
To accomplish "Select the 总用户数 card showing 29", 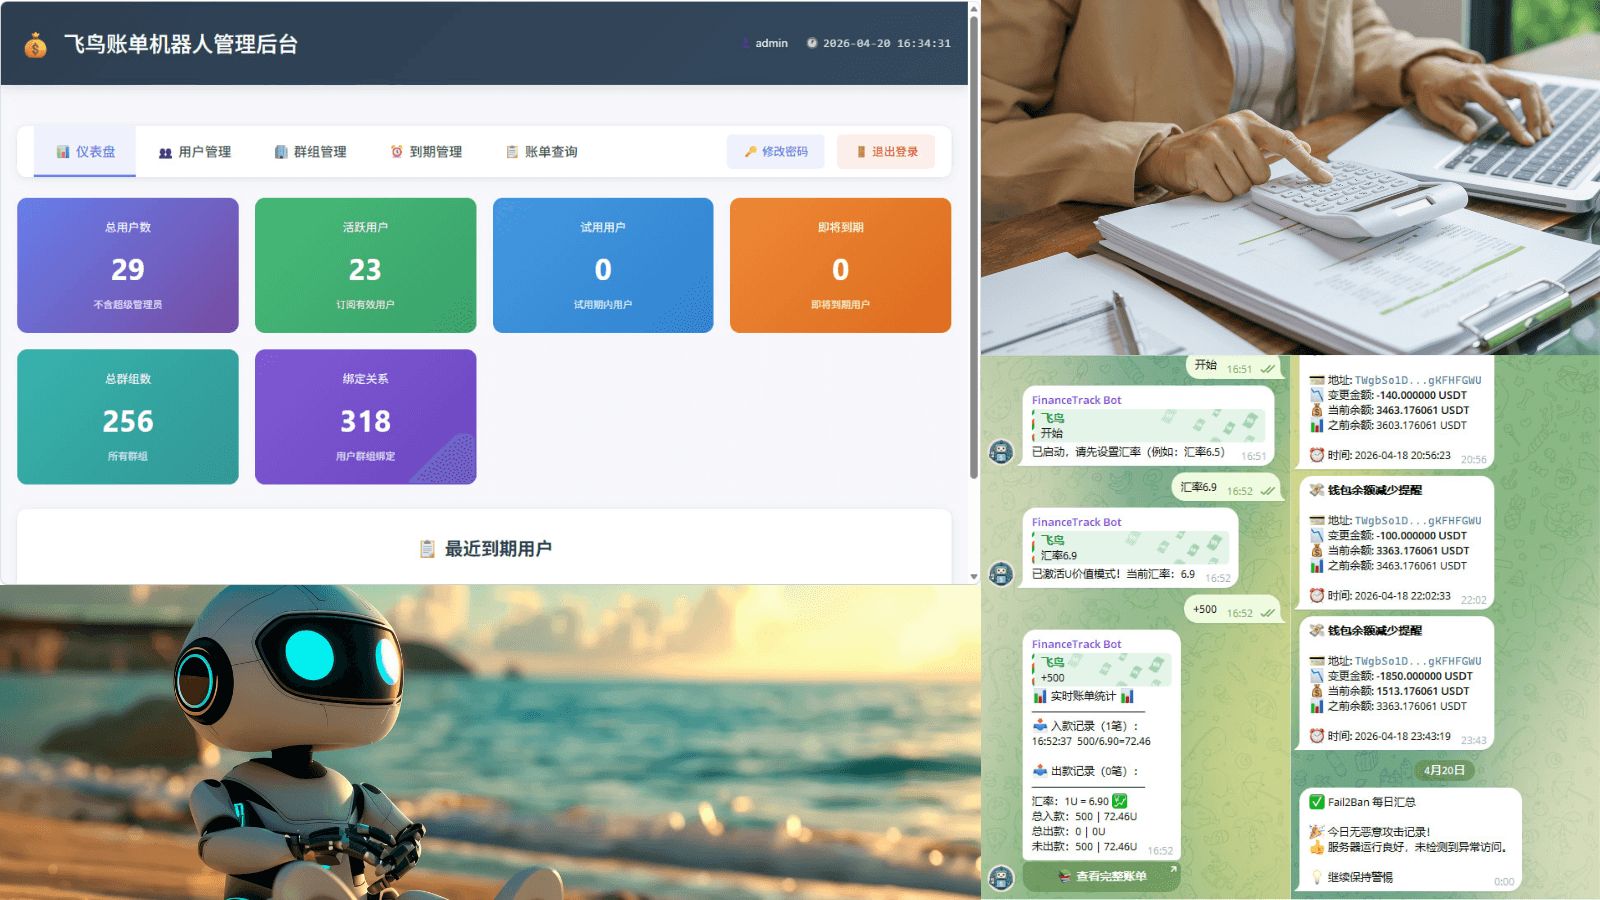I will coord(128,265).
